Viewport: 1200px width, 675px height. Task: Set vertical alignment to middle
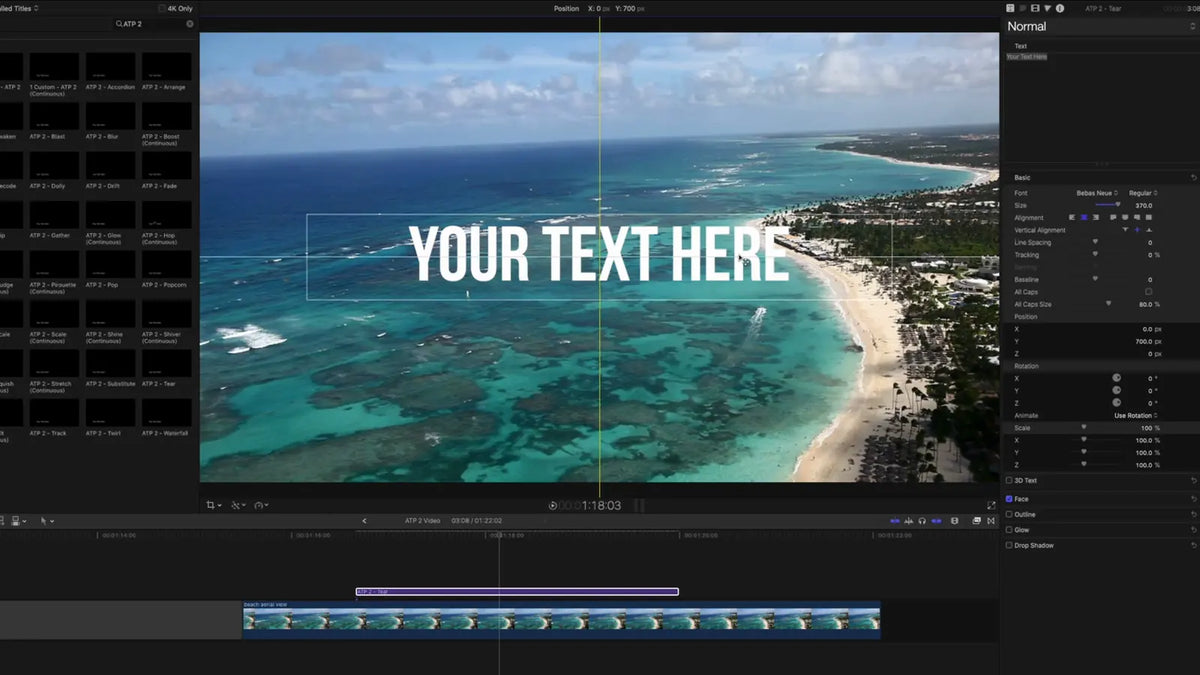click(x=1137, y=230)
